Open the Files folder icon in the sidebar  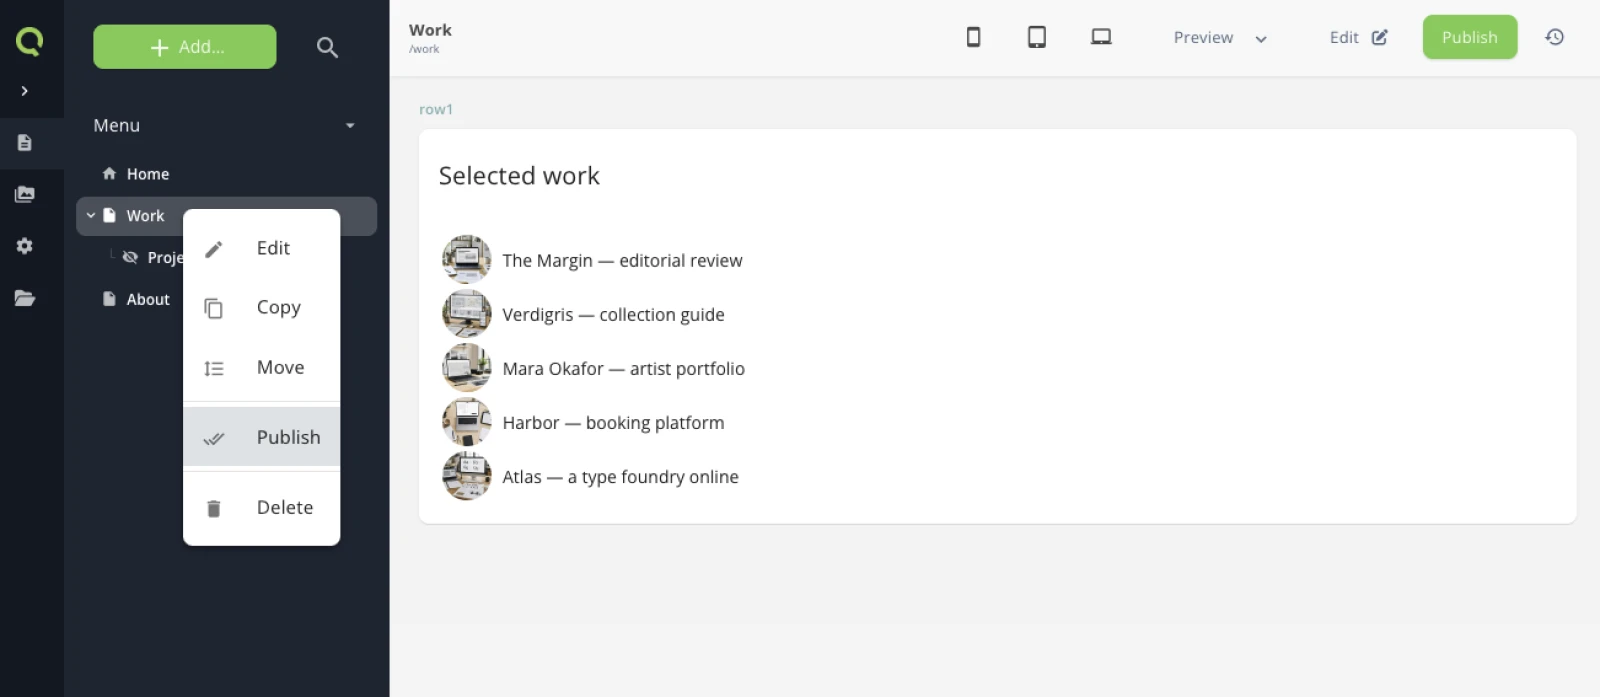click(x=25, y=298)
